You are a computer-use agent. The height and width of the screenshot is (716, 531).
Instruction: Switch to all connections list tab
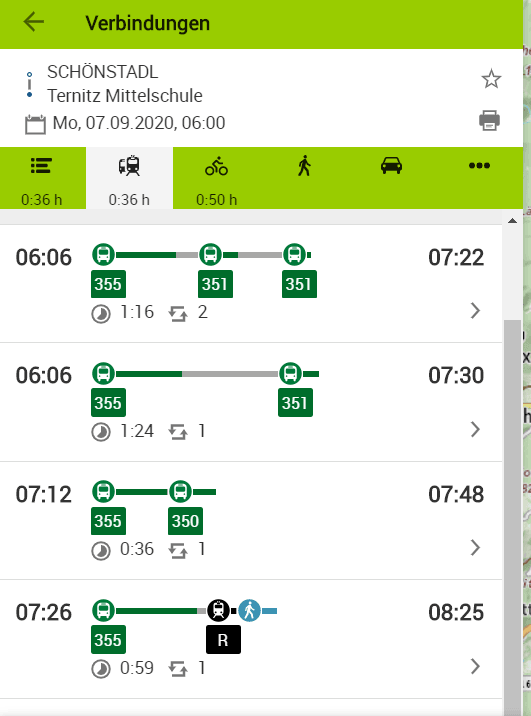click(42, 178)
